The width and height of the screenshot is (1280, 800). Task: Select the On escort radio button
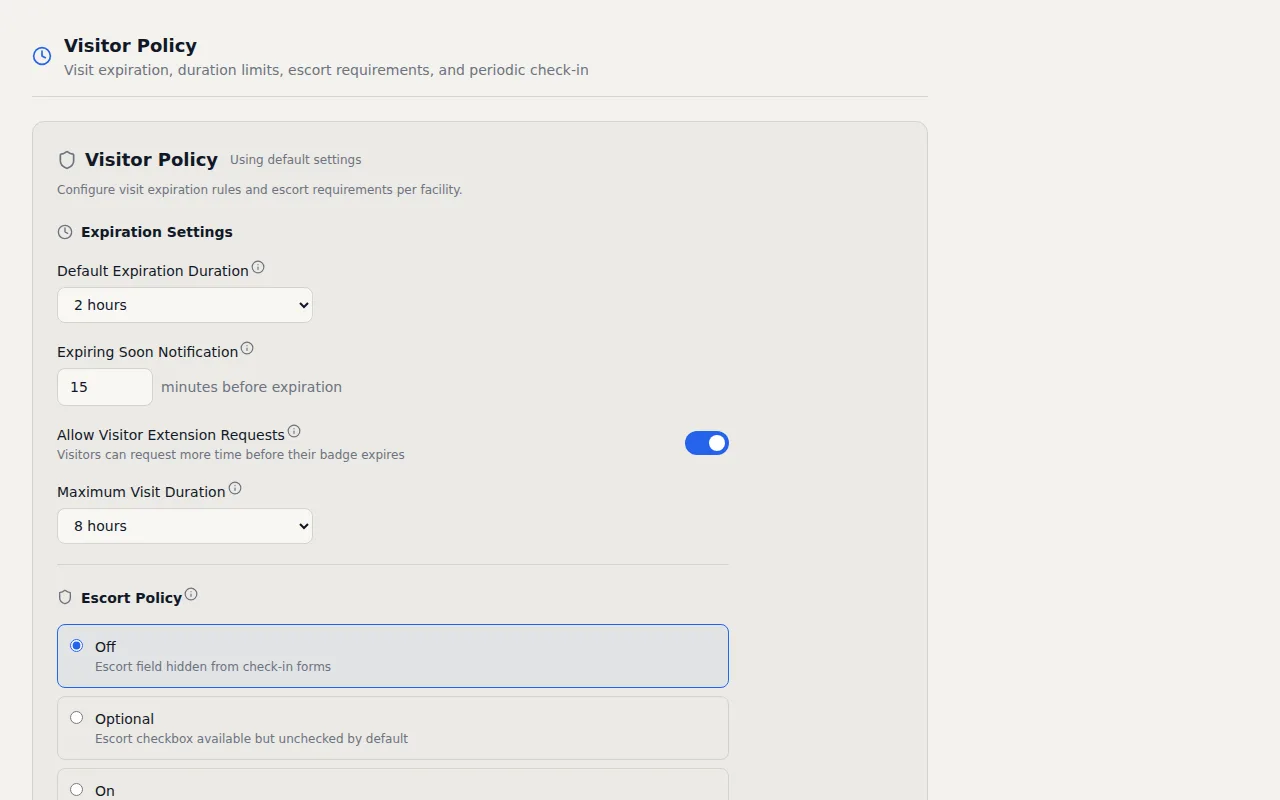tap(76, 788)
